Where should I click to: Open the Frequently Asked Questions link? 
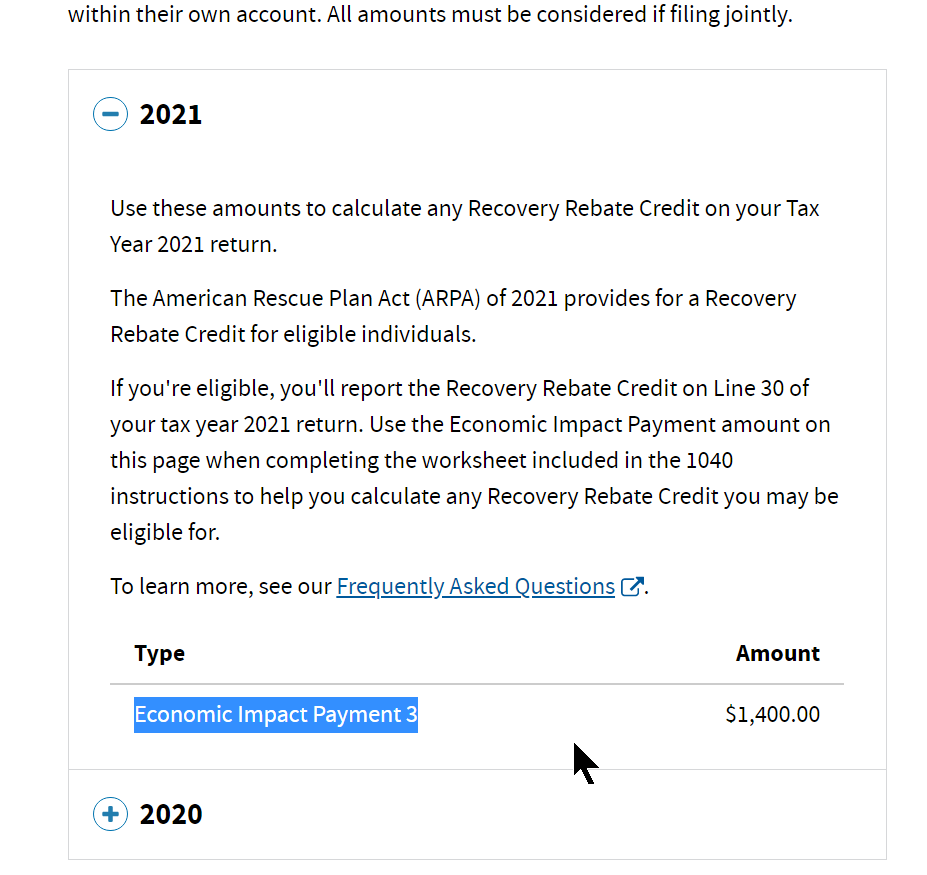475,586
